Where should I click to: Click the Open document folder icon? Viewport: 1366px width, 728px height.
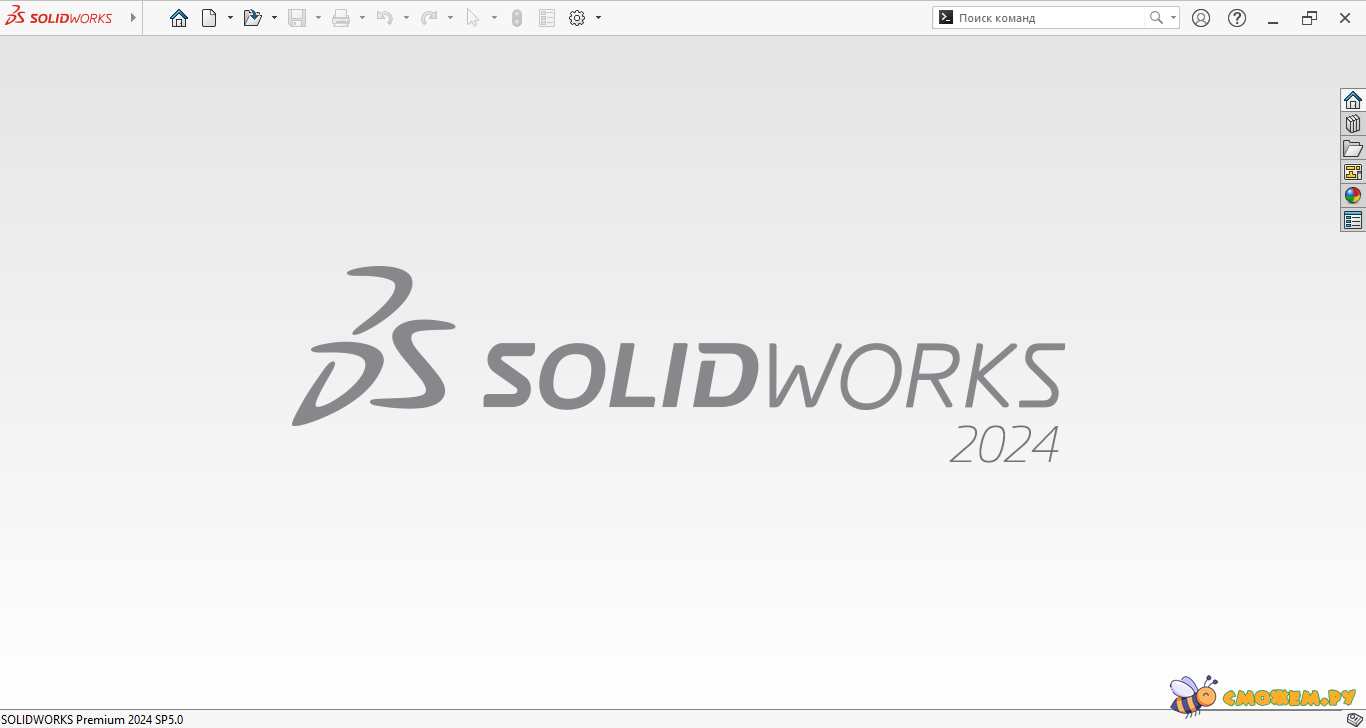(x=252, y=18)
